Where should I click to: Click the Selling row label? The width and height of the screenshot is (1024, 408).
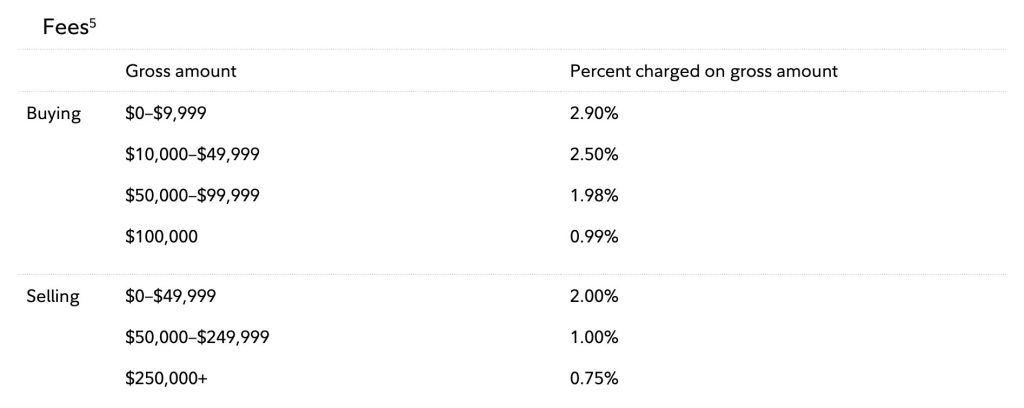pyautogui.click(x=53, y=296)
